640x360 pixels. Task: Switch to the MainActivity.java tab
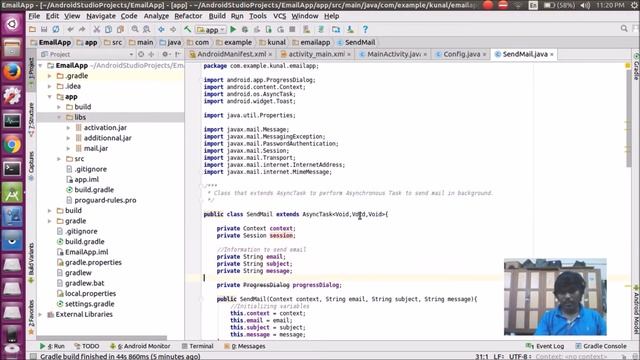point(393,54)
